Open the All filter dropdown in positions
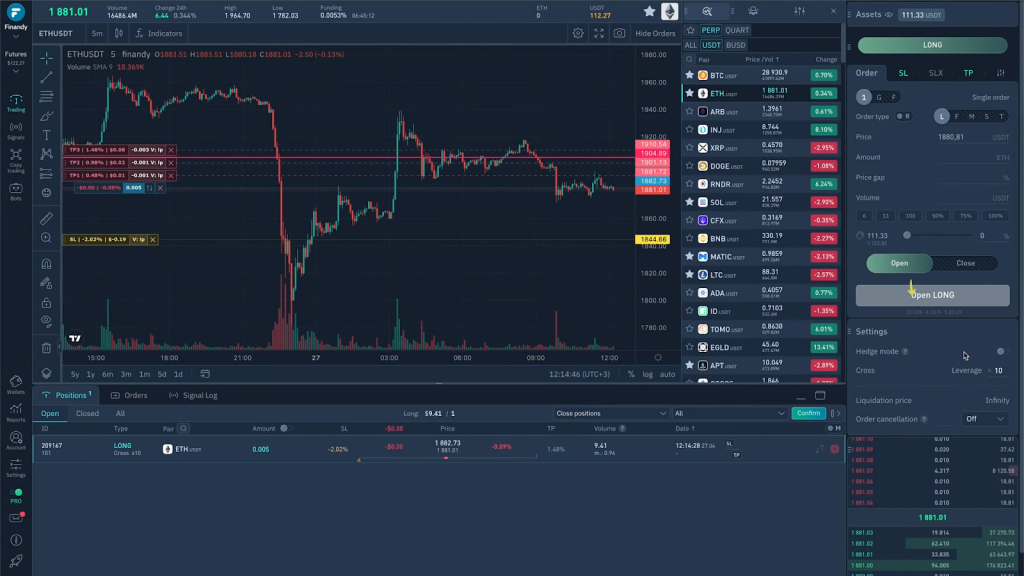 [729, 413]
